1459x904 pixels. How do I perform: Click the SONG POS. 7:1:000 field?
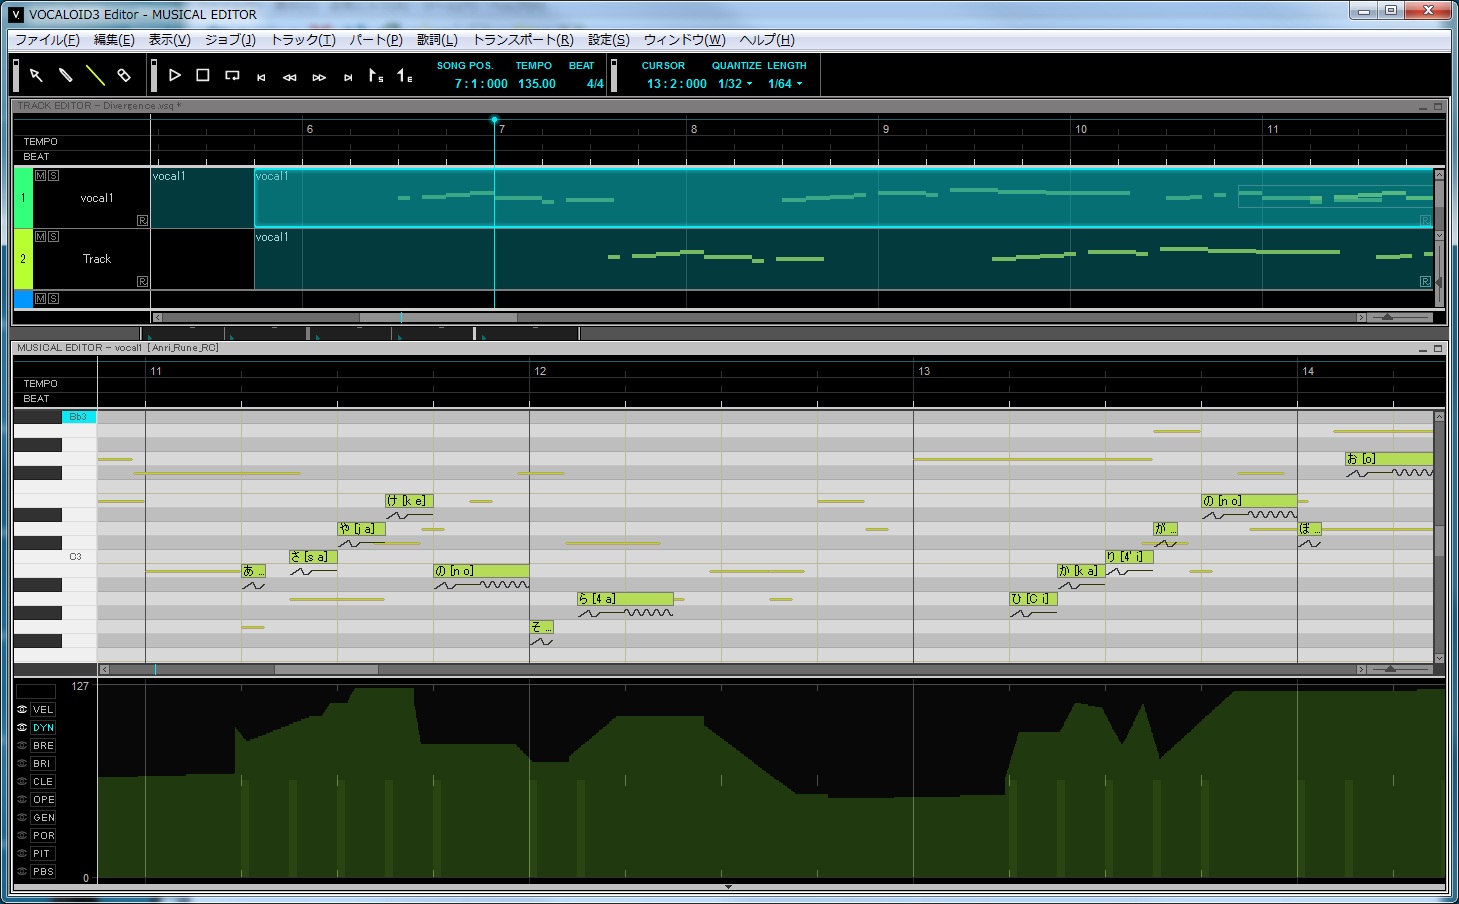[481, 84]
